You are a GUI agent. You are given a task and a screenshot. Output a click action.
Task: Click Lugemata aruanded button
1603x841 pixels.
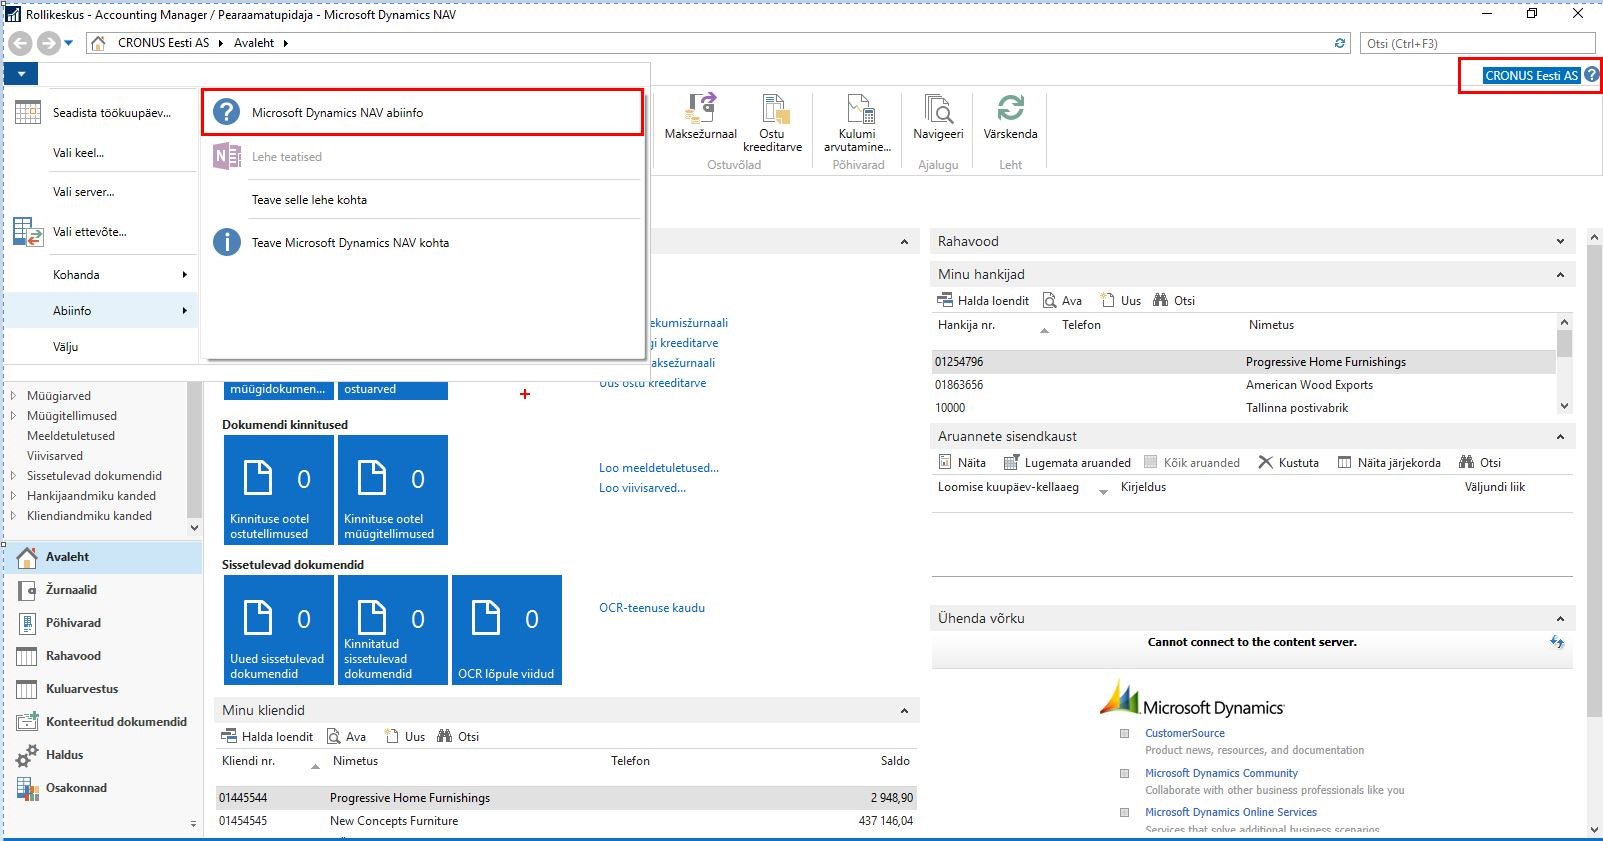[1067, 462]
